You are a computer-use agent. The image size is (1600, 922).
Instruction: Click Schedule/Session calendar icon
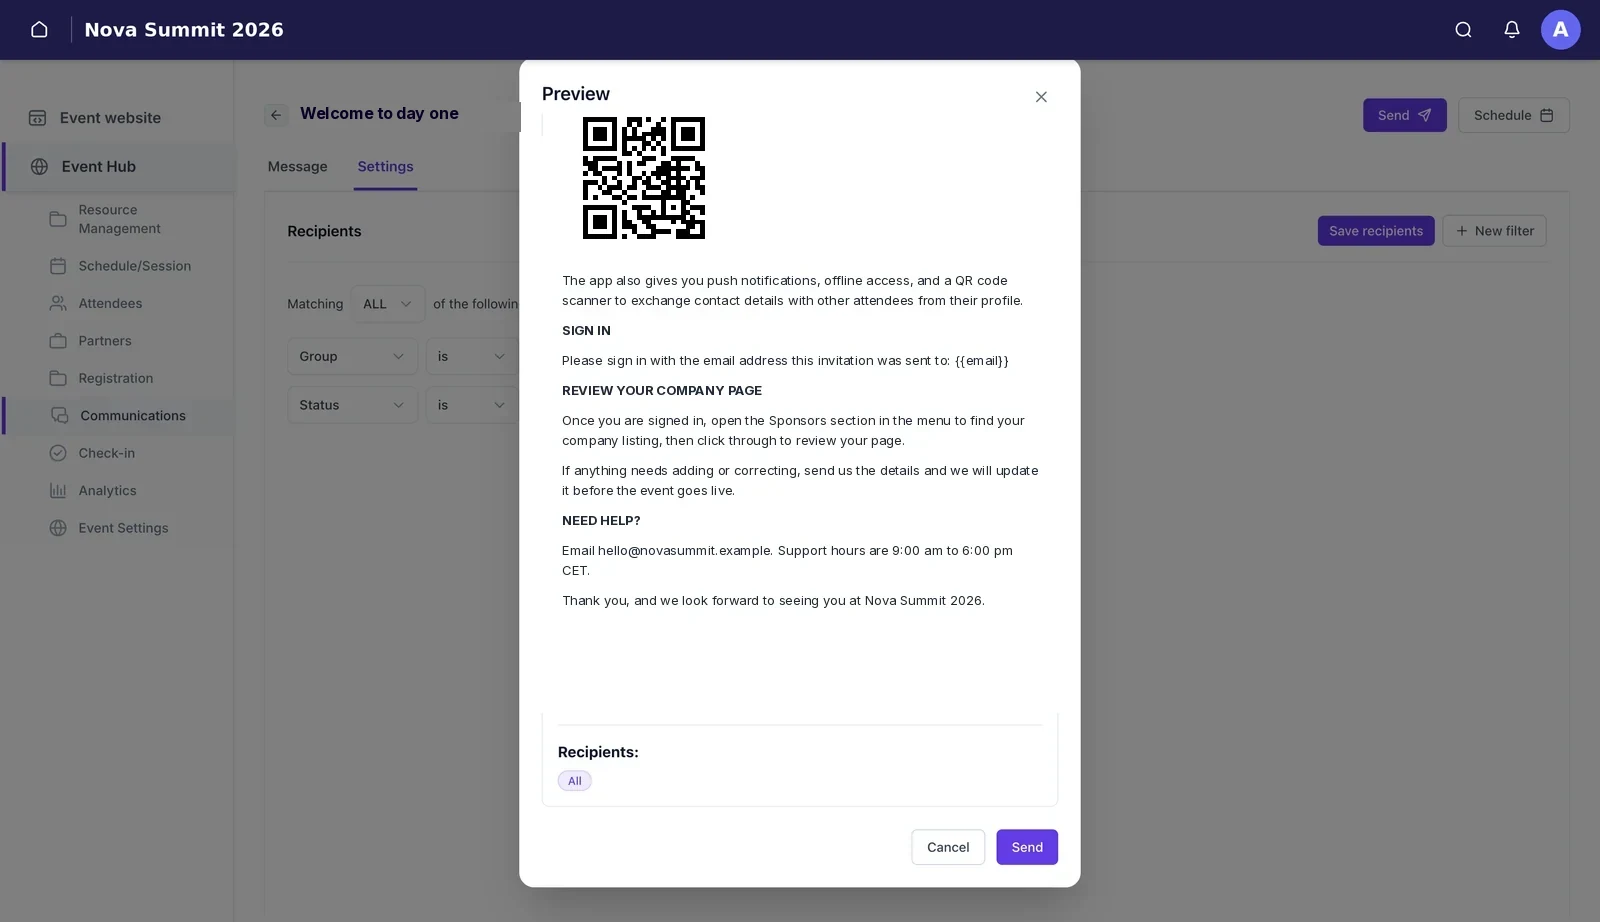click(58, 266)
